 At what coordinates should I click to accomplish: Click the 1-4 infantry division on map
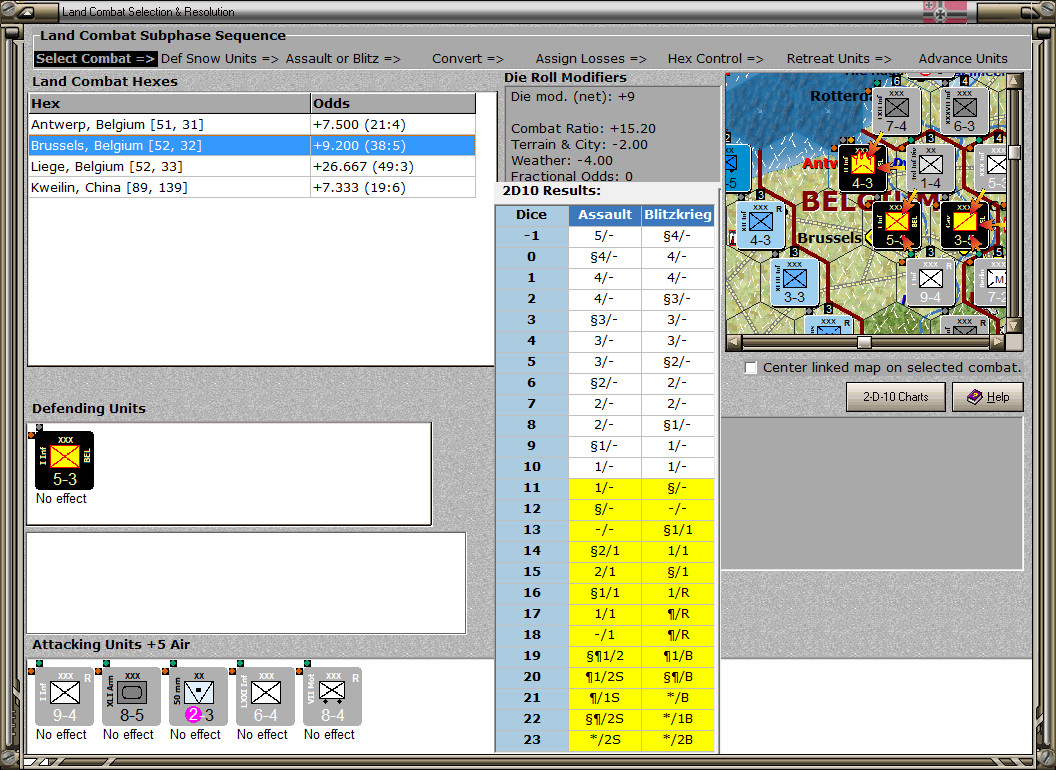(930, 168)
